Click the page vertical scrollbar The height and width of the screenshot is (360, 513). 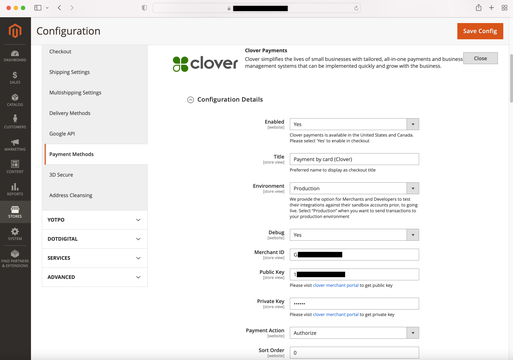[x=511, y=79]
